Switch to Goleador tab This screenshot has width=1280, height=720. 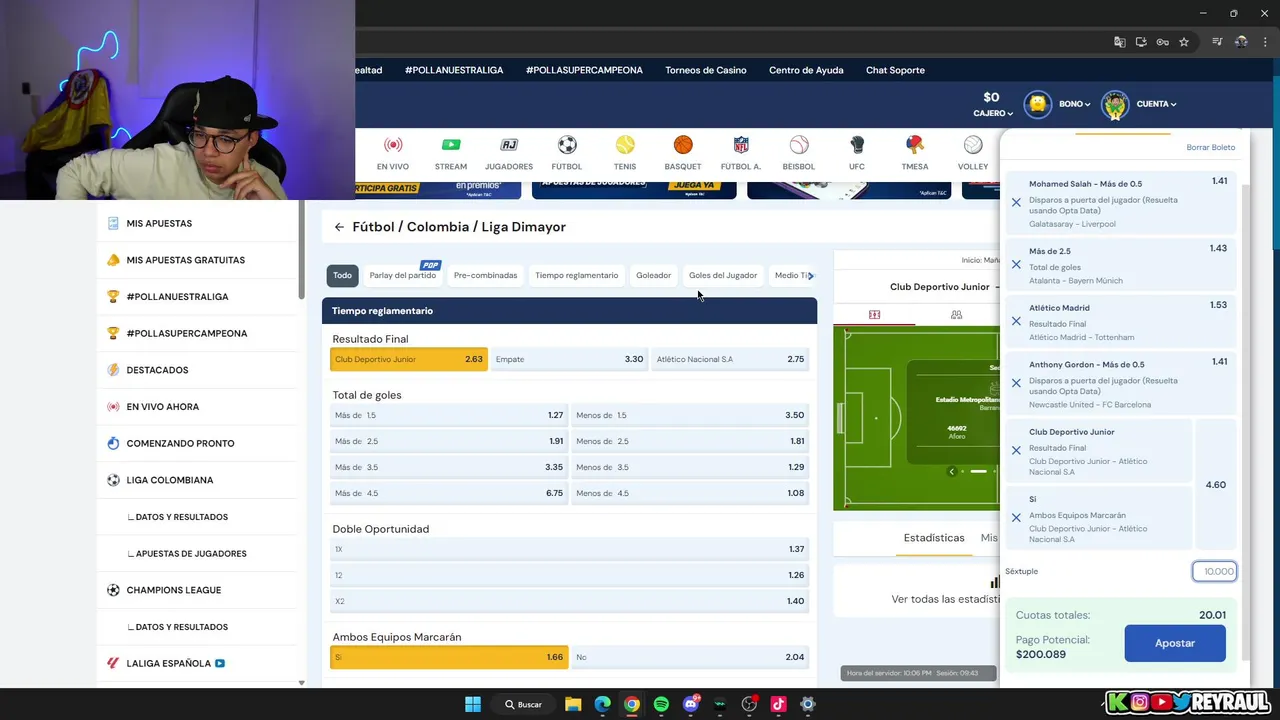[654, 276]
